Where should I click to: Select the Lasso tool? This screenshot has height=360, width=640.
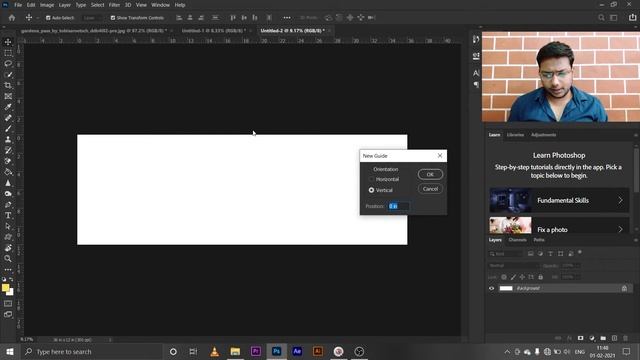pyautogui.click(x=8, y=64)
